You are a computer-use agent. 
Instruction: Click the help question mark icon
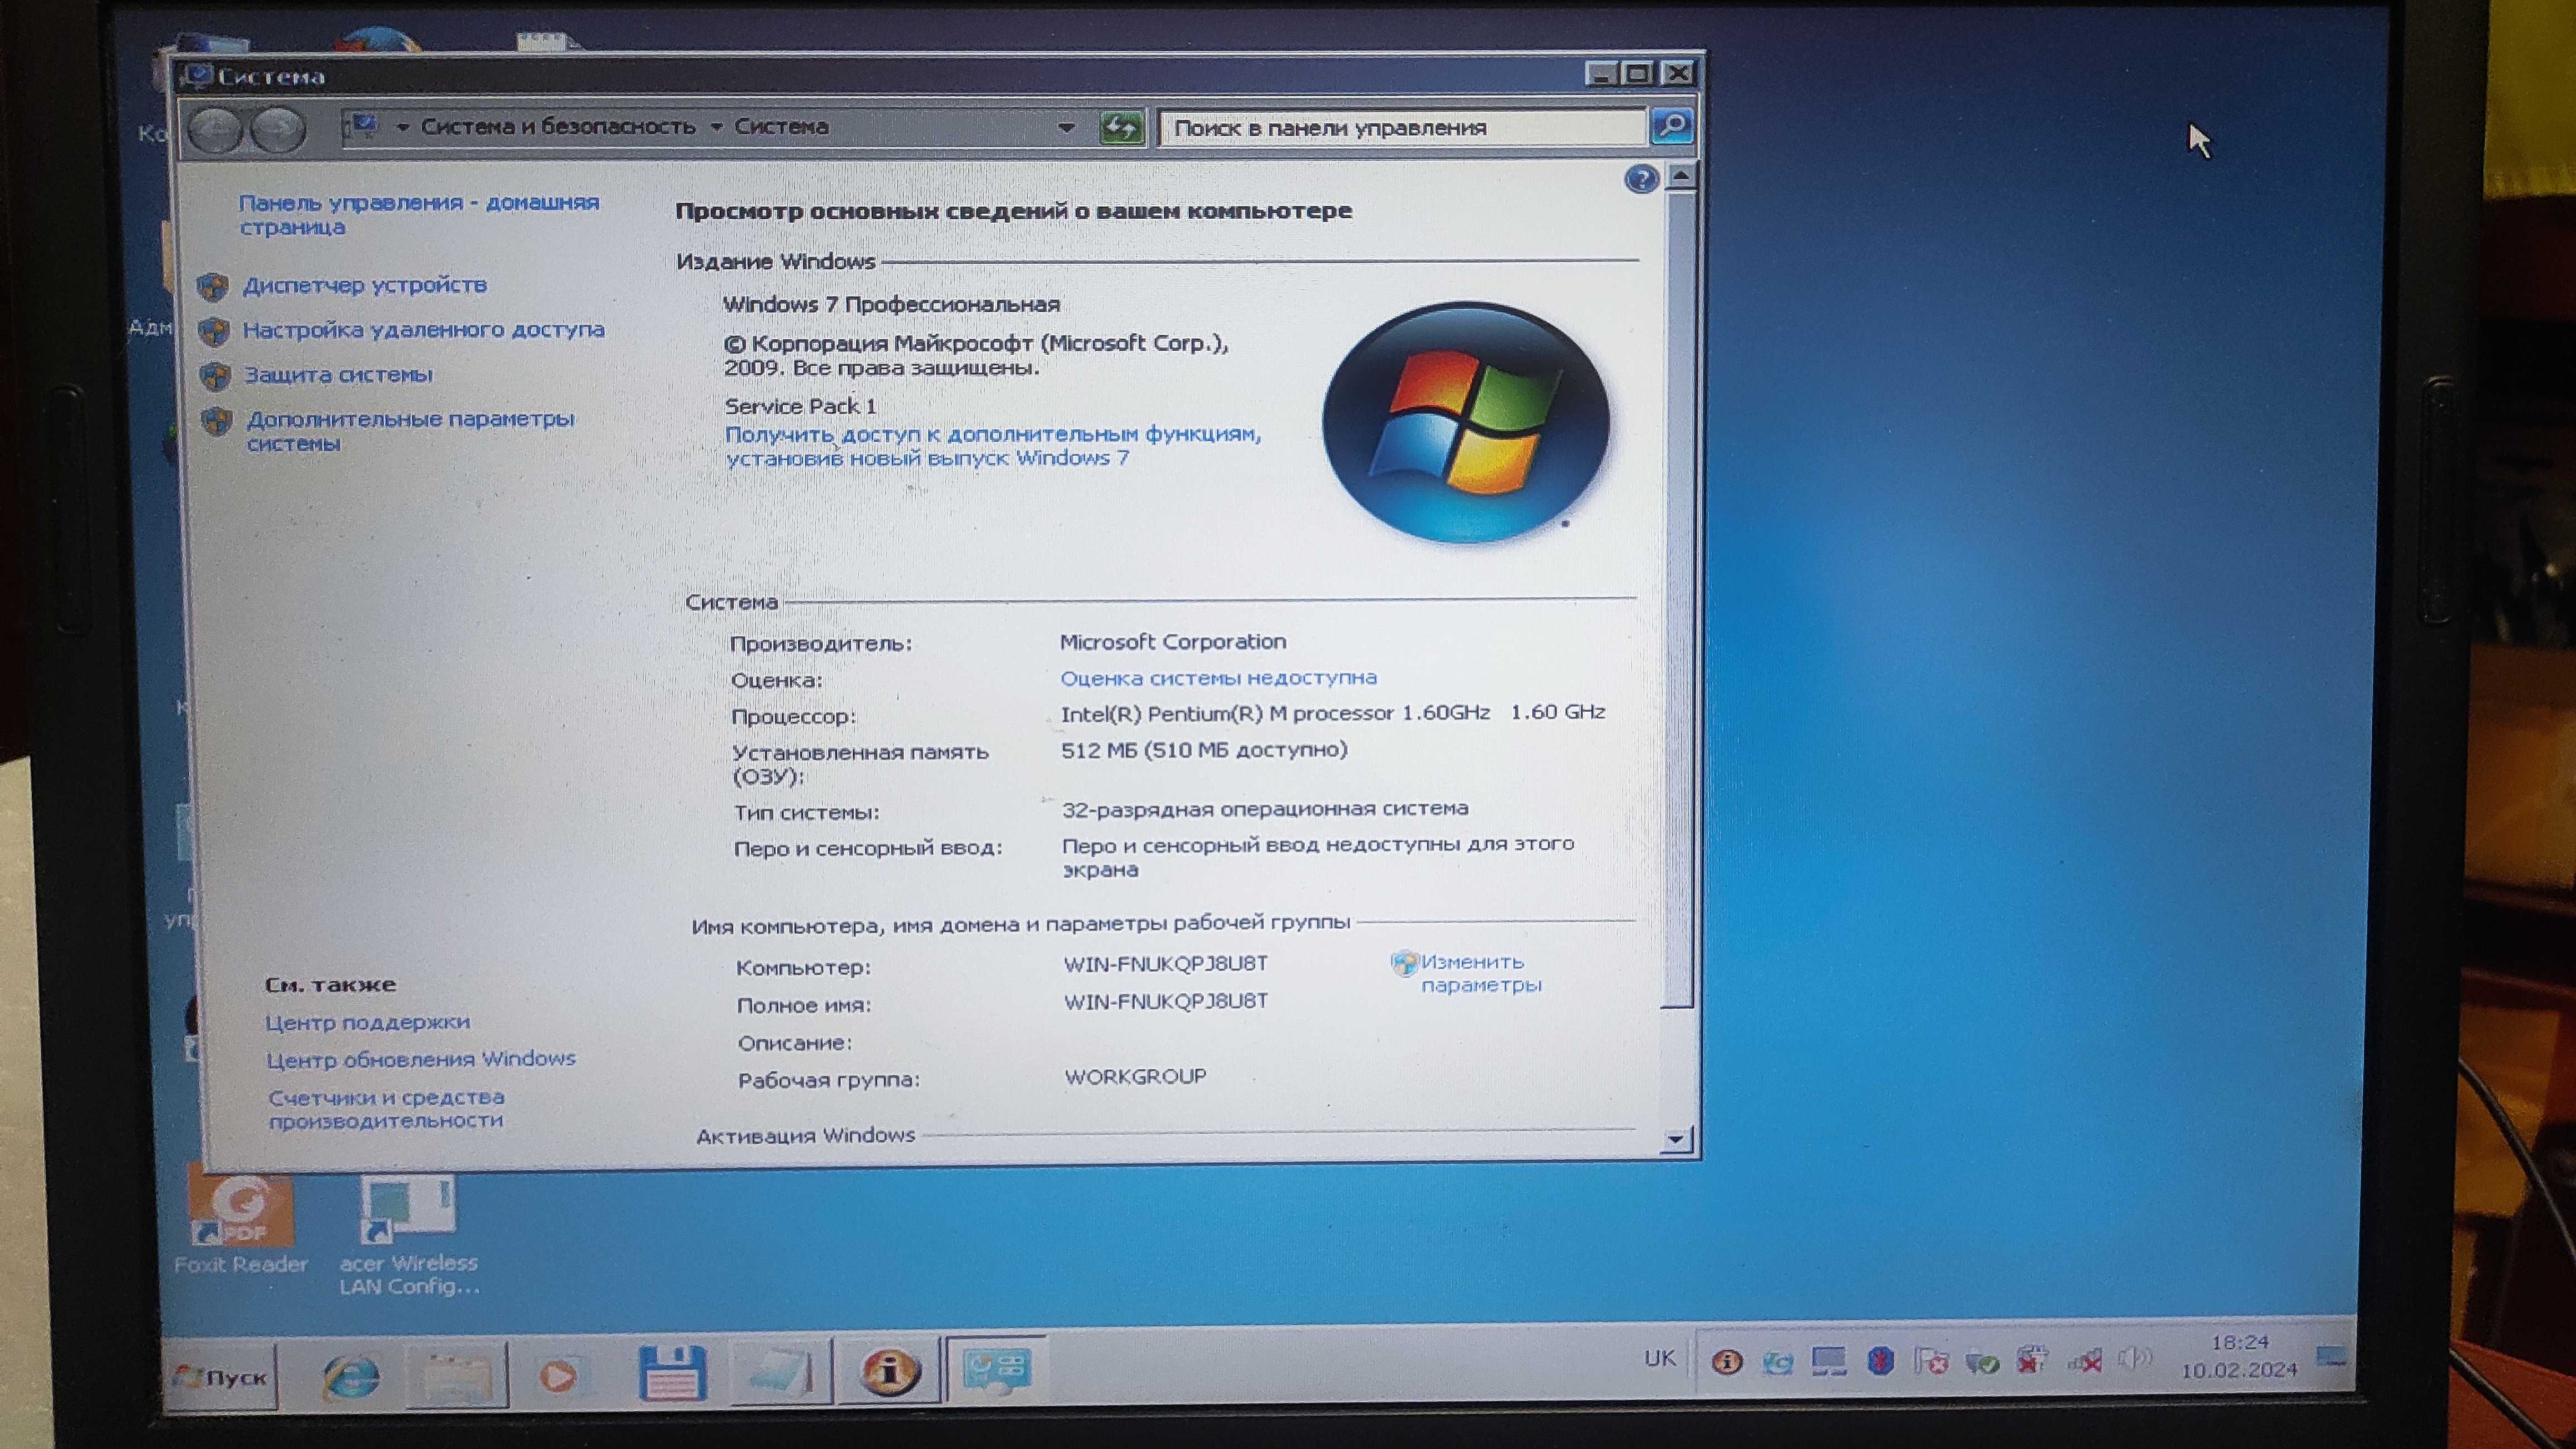[x=1641, y=180]
